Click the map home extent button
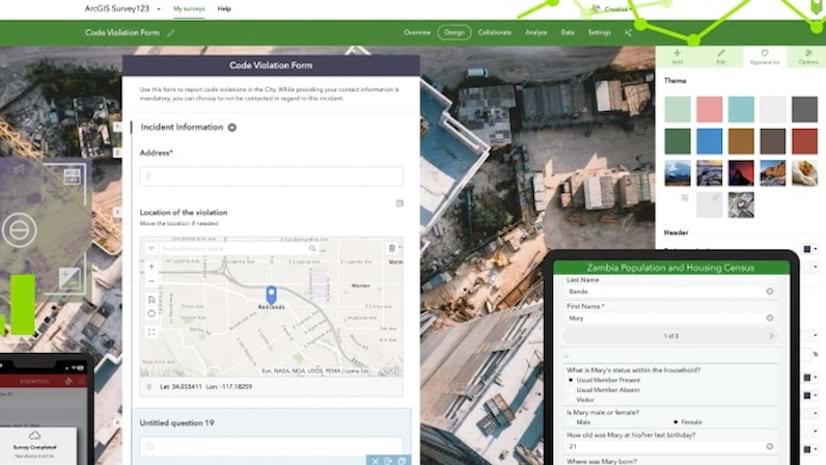This screenshot has height=465, width=826. (152, 300)
